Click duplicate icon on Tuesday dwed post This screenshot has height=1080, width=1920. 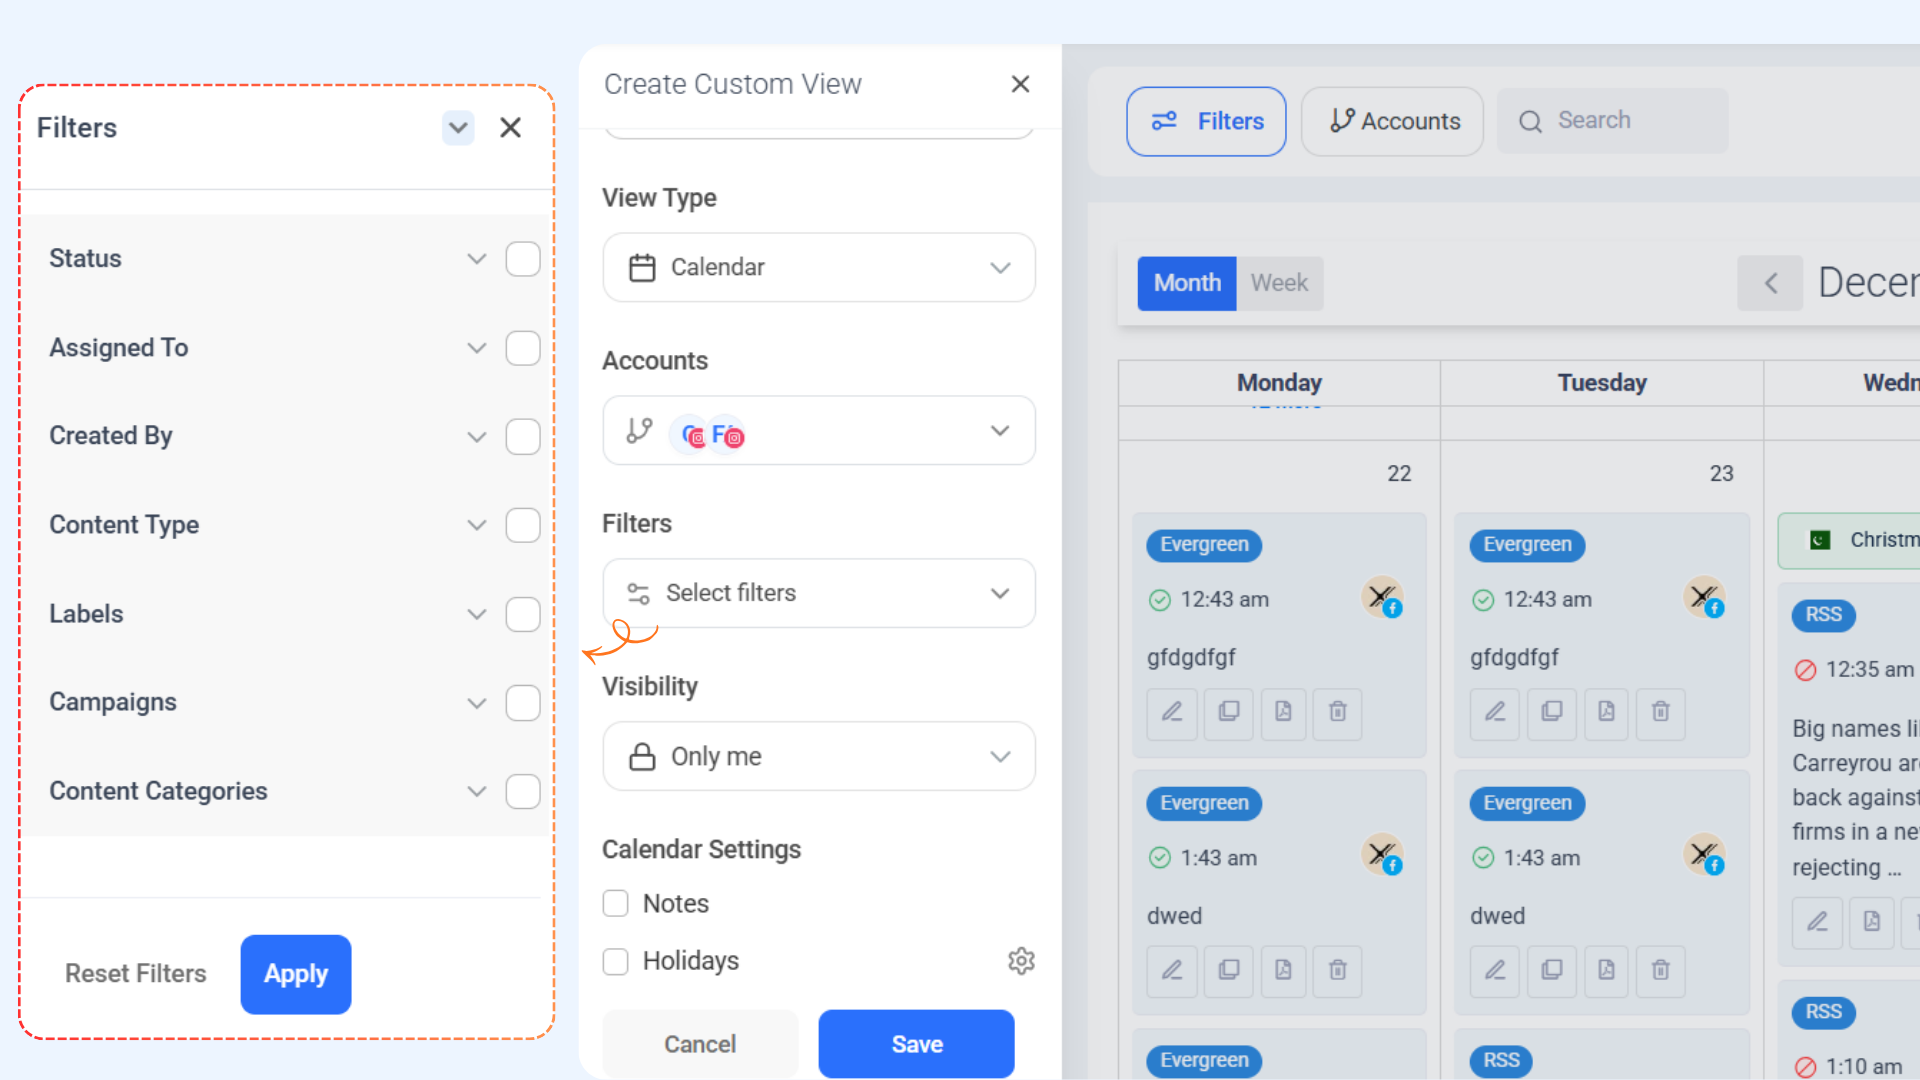click(1552, 970)
